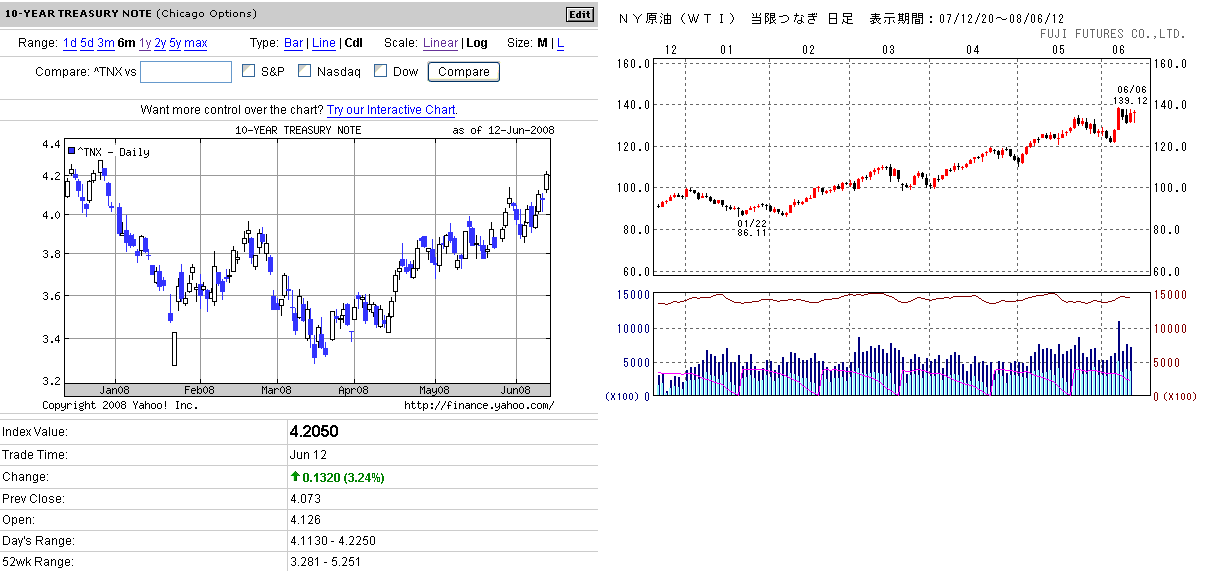Select max range for chart
This screenshot has height=571, width=1216.
point(196,43)
